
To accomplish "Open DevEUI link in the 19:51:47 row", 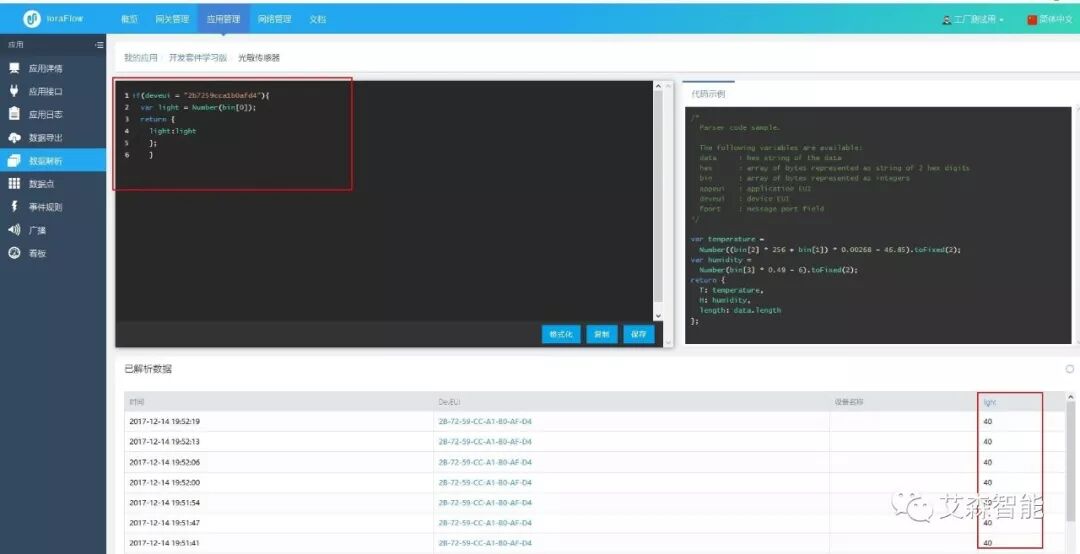I will [485, 523].
